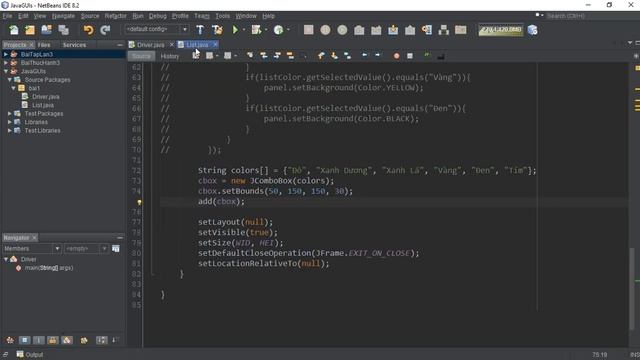Toggle the Fully Qualified Names navigator filter
Screen dimensions: 640x360
pos(84,340)
